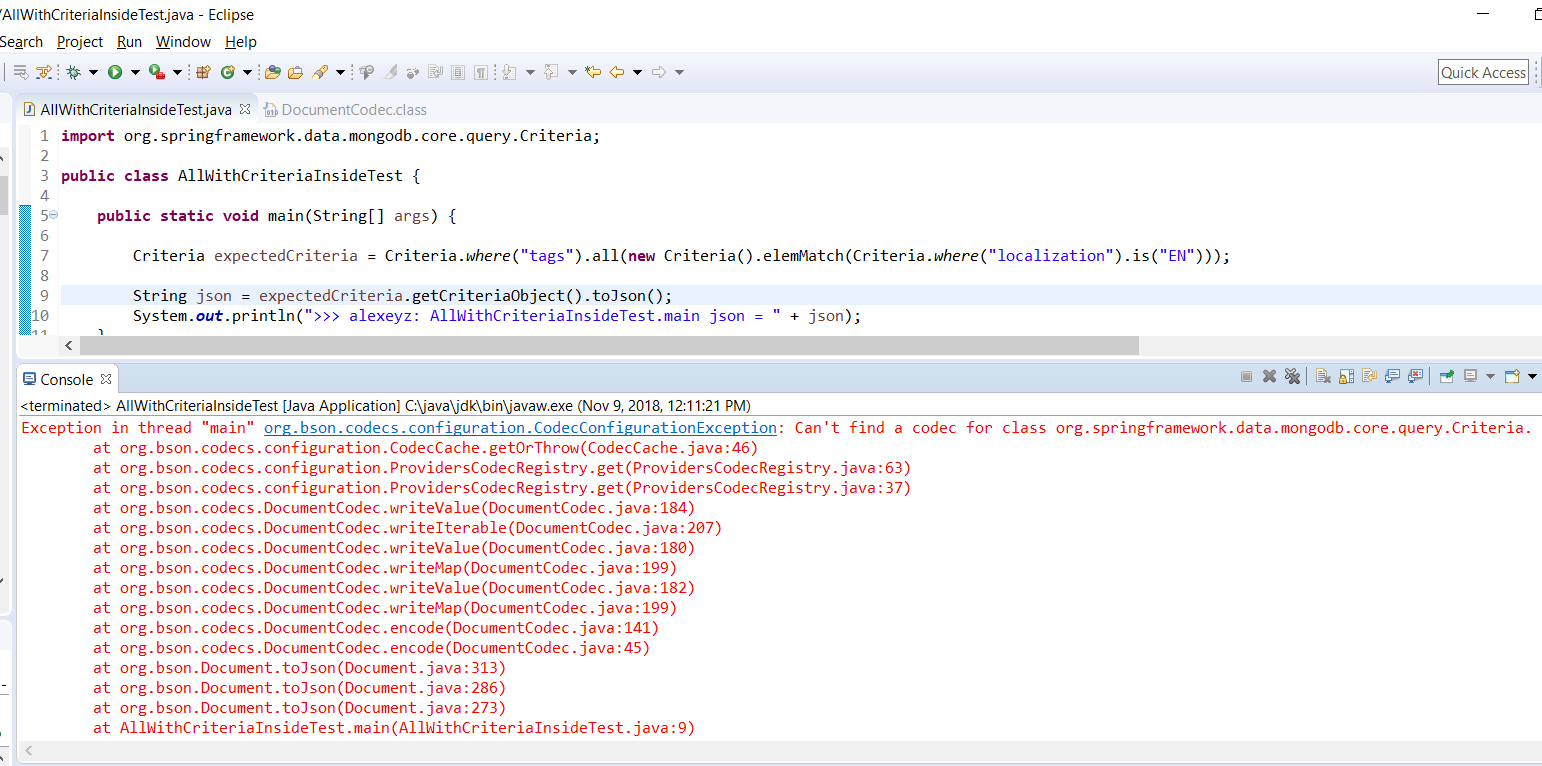
Task: Open the Debug options dropdown arrow
Action: click(93, 72)
